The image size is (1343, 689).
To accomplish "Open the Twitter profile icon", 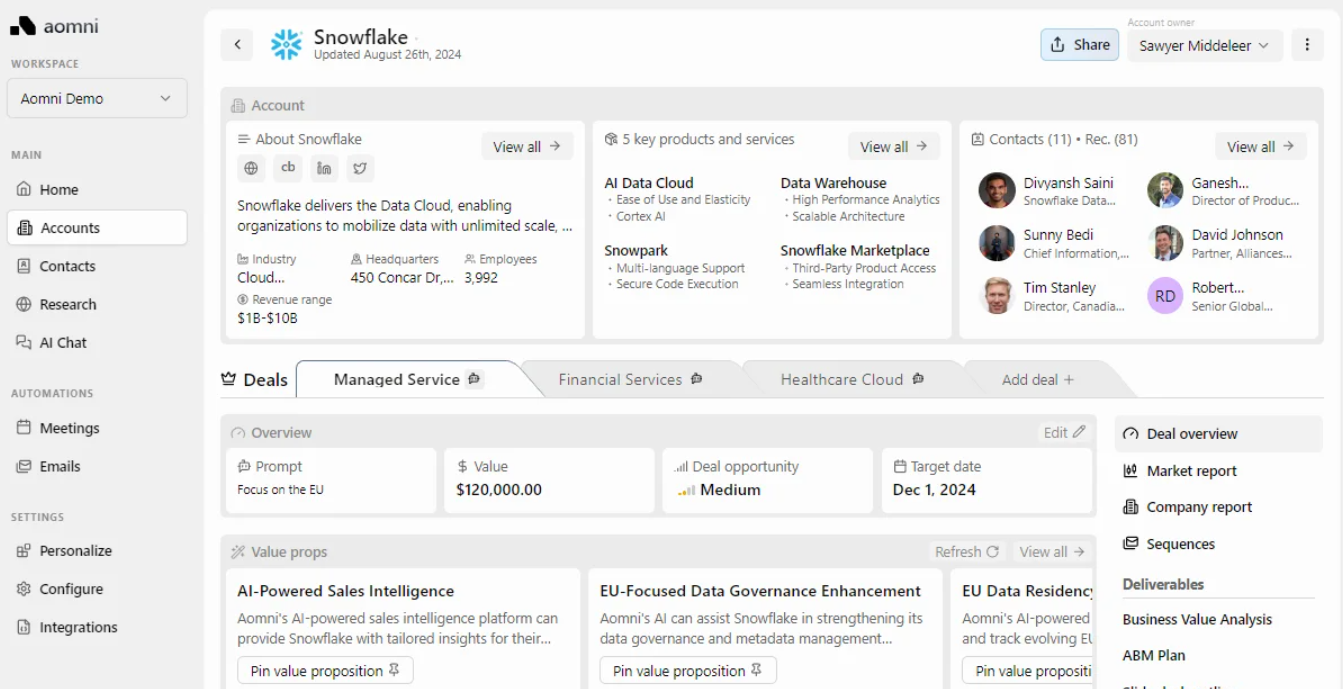I will 360,168.
